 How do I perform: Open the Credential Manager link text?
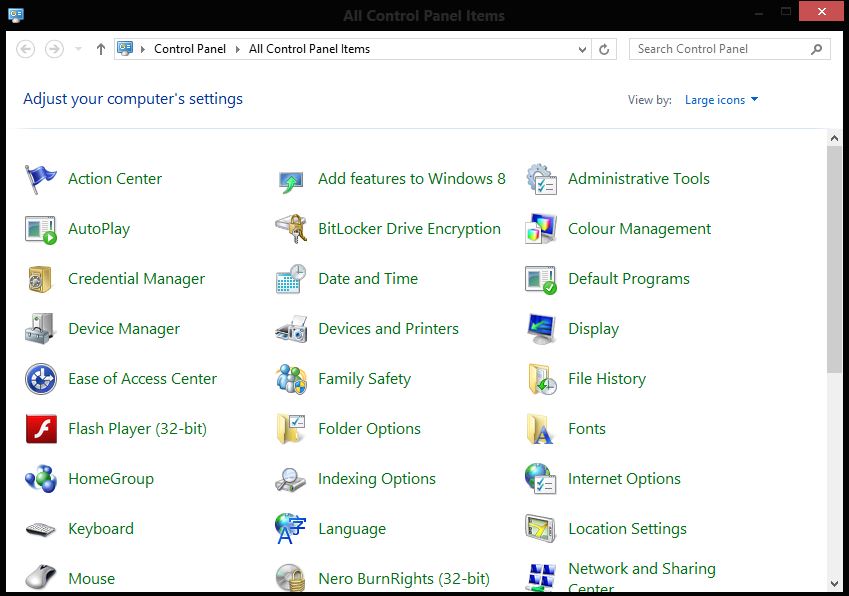coord(136,279)
